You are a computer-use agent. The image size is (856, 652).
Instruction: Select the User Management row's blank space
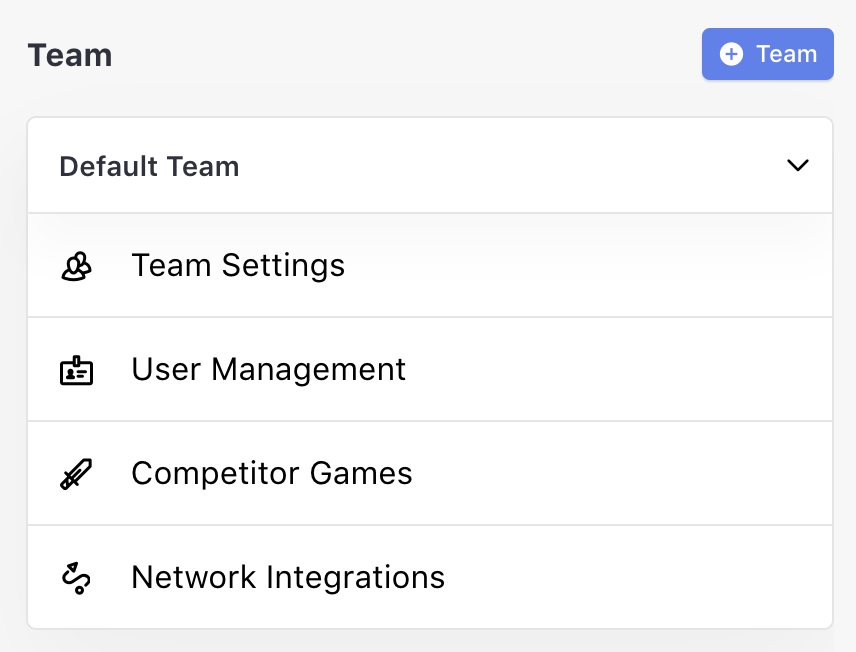pyautogui.click(x=617, y=370)
